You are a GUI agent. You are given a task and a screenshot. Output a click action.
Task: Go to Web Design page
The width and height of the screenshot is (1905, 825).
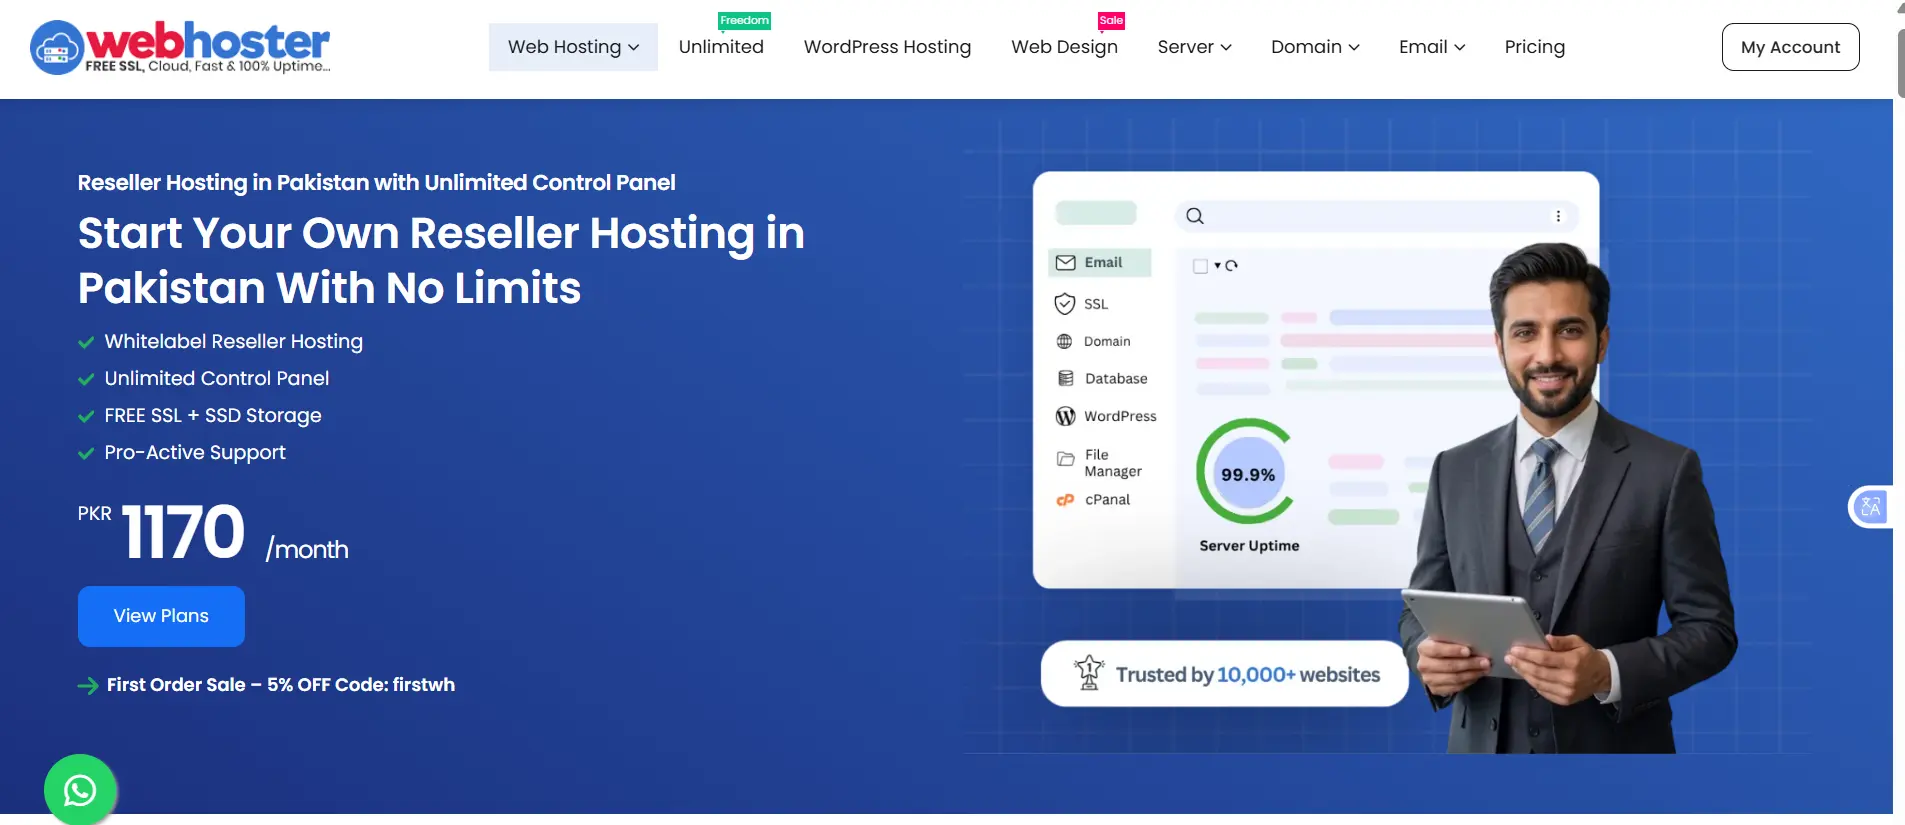pos(1064,47)
